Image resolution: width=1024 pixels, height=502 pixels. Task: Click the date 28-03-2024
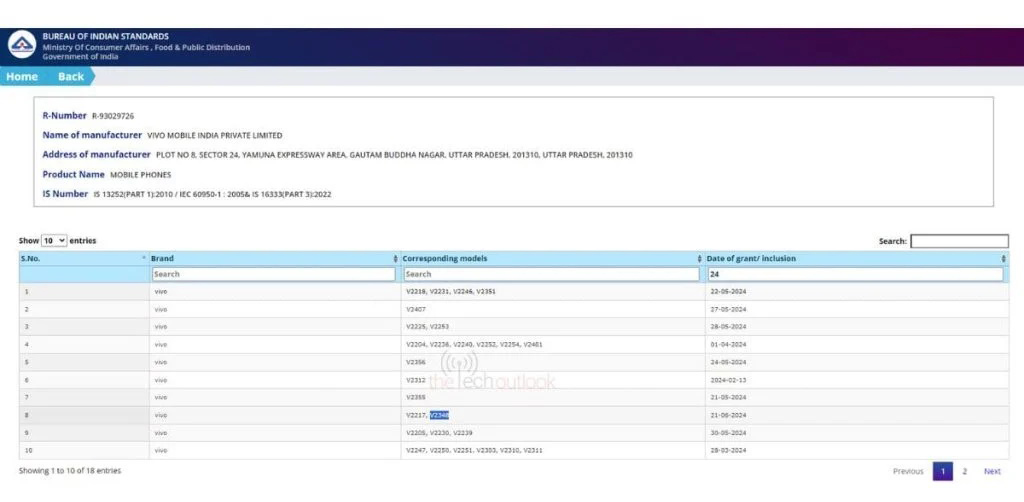pyautogui.click(x=728, y=450)
